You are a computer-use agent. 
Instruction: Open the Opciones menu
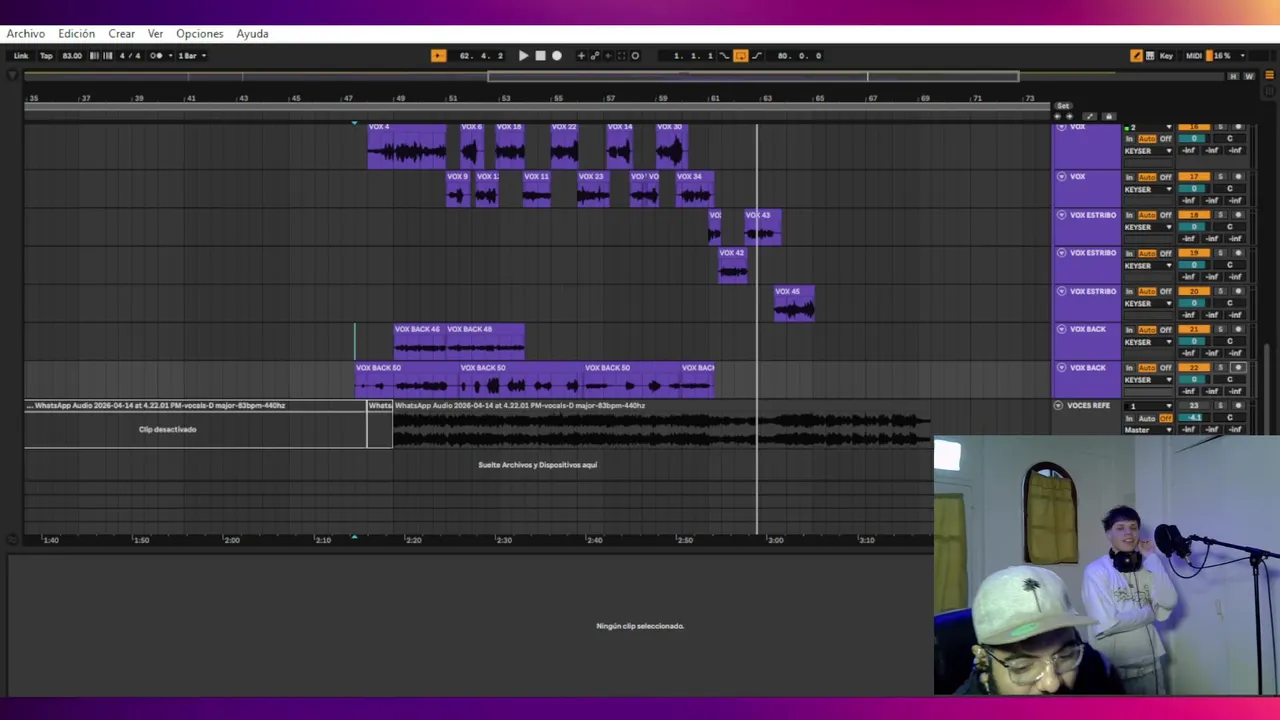pos(200,33)
